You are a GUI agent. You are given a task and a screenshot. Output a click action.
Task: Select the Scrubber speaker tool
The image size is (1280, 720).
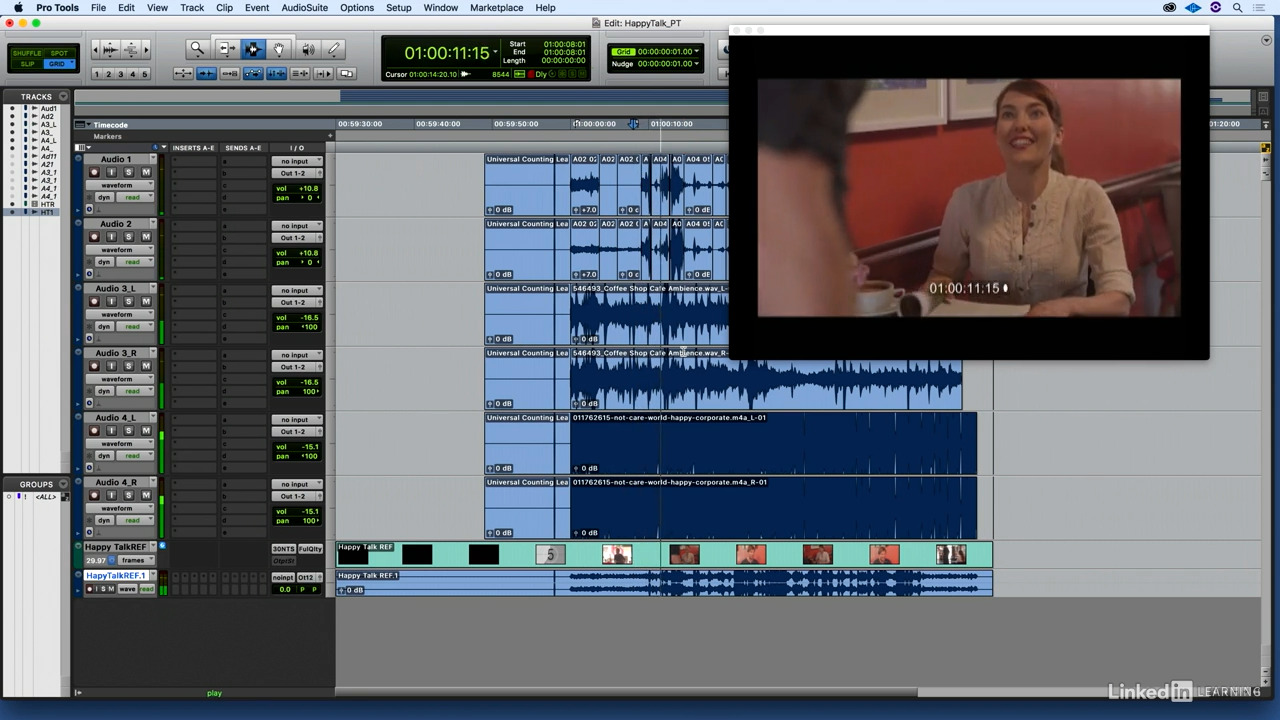[x=308, y=49]
